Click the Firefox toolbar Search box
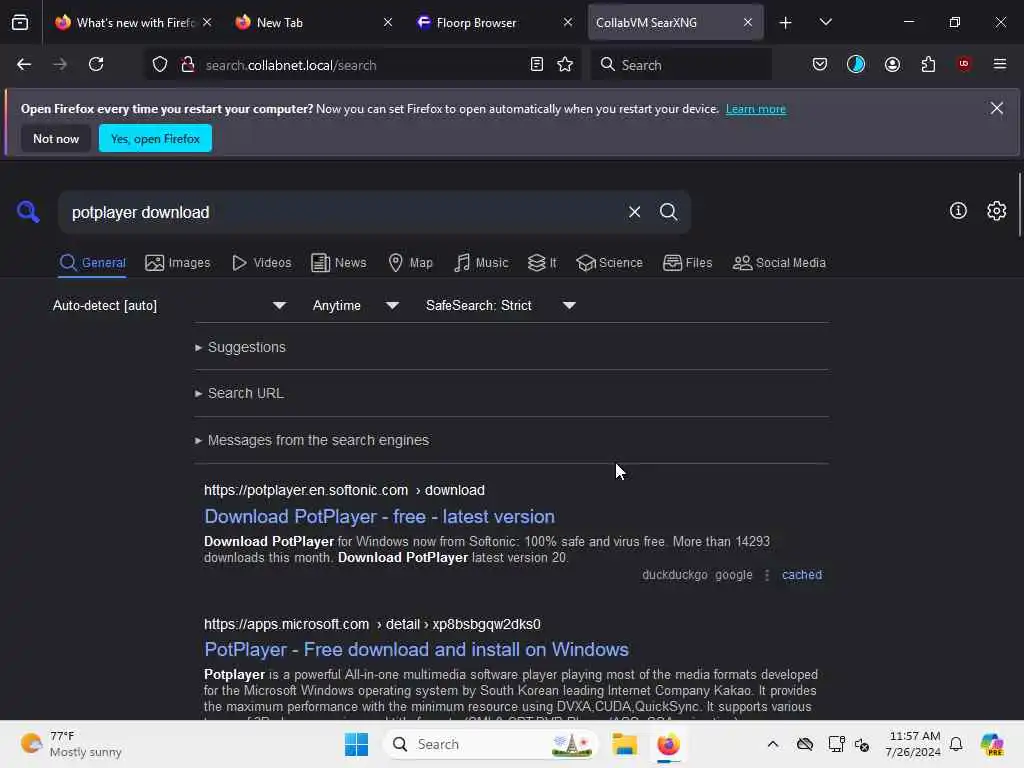 coord(681,65)
